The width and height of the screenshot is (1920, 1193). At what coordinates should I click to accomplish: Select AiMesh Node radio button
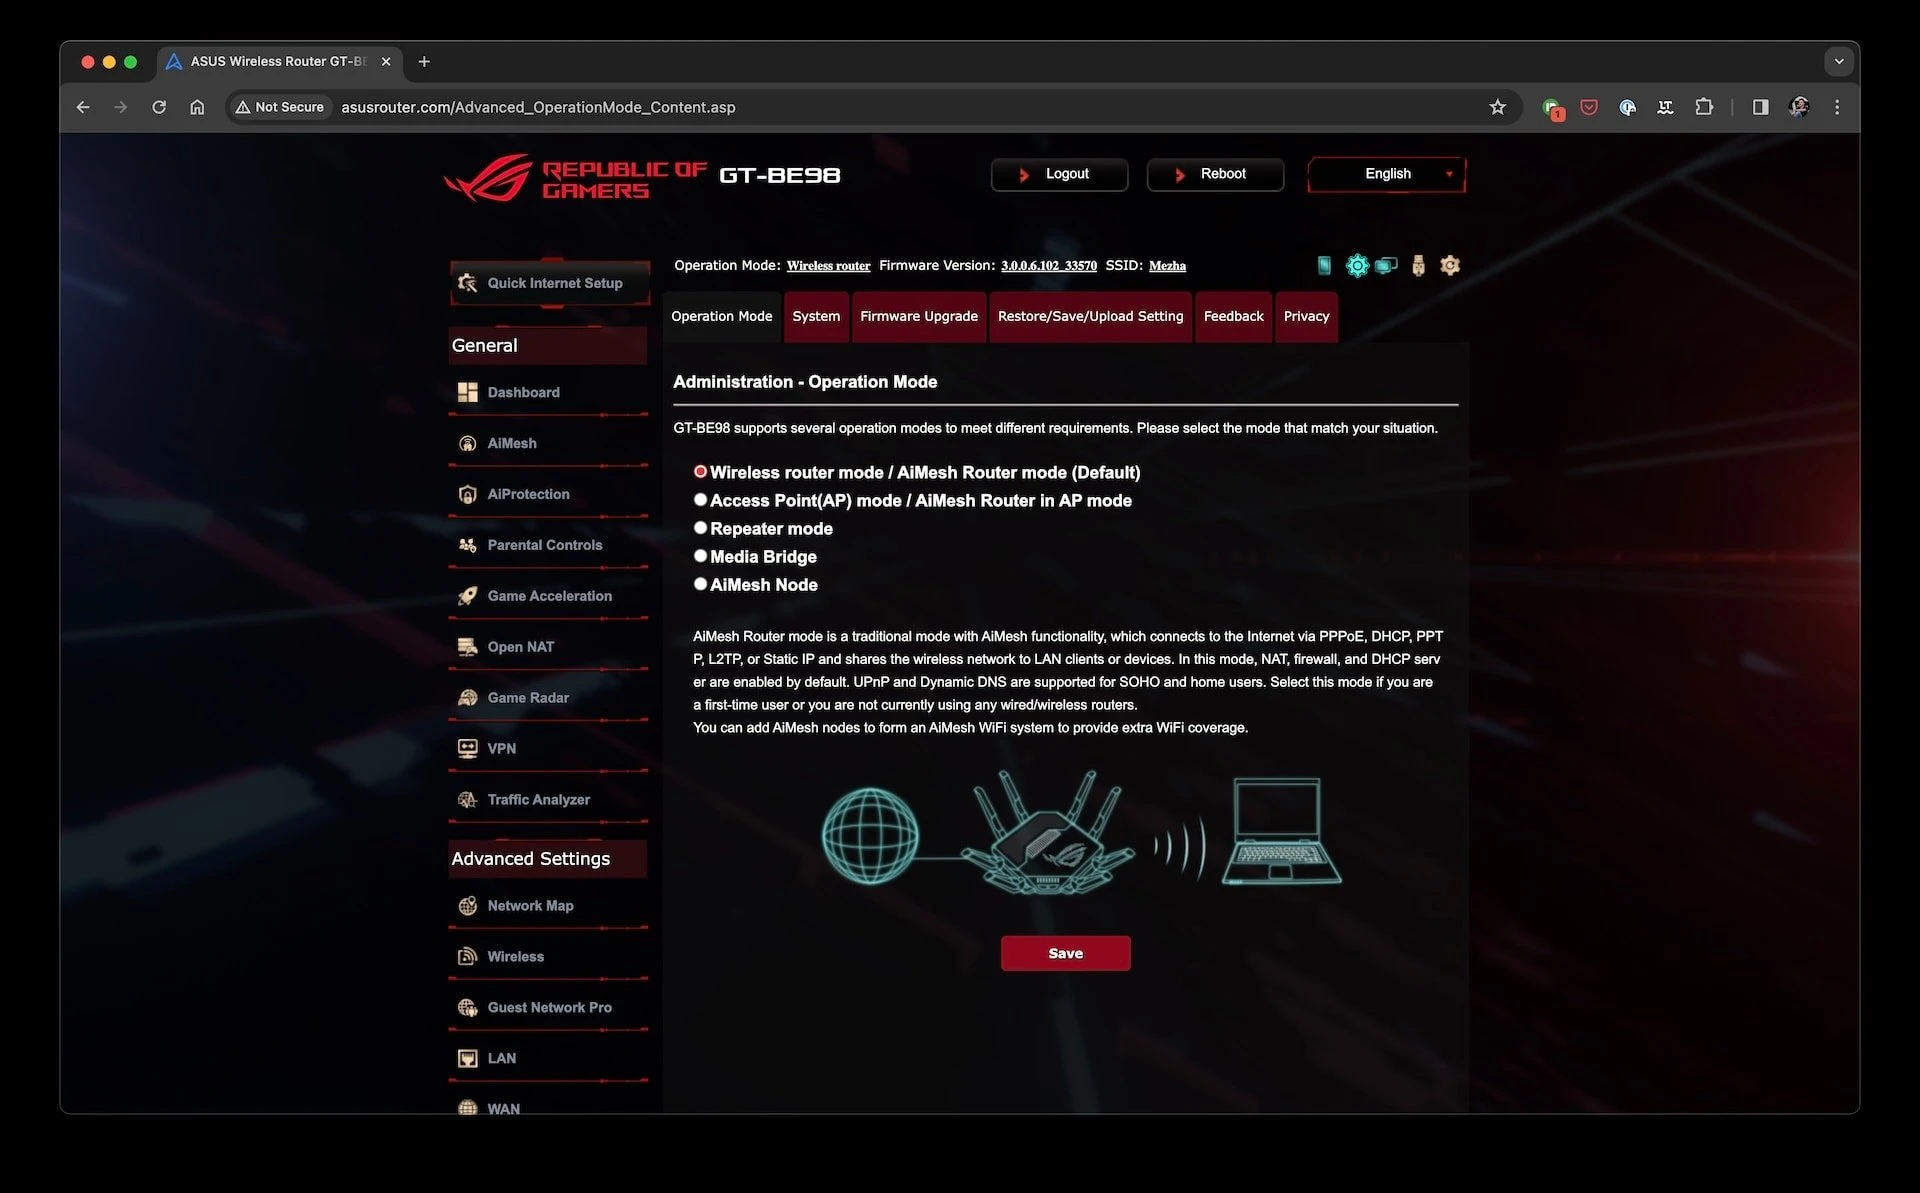pyautogui.click(x=700, y=583)
